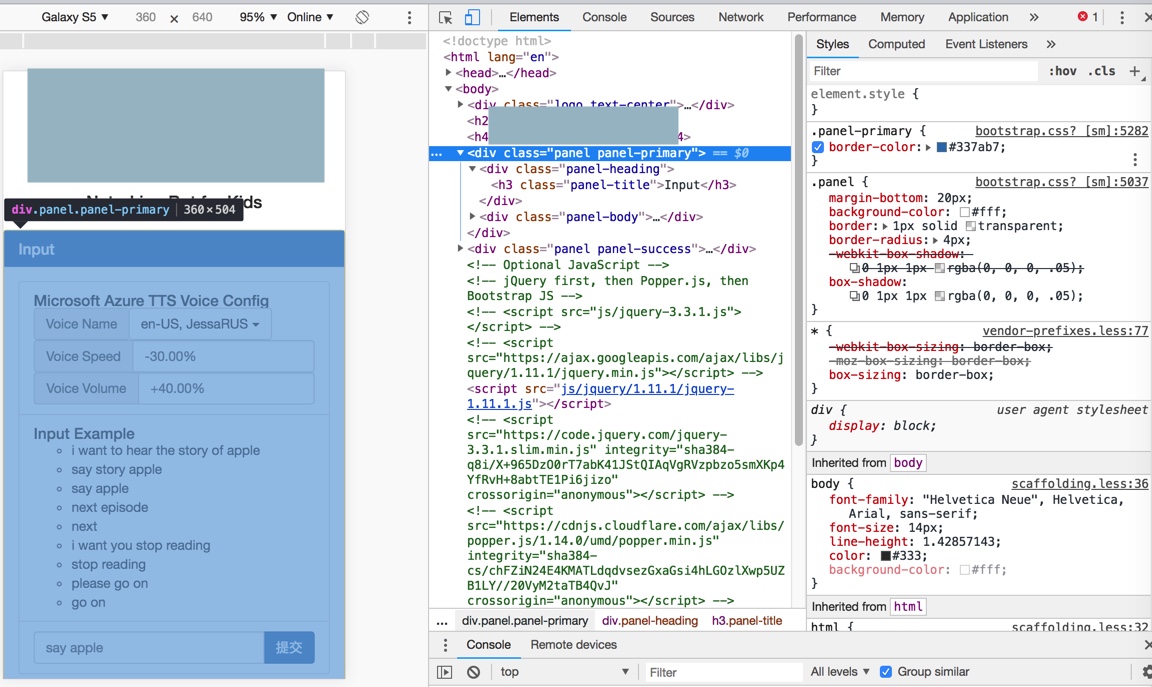
Task: Click the console Filter input field
Action: 722,672
